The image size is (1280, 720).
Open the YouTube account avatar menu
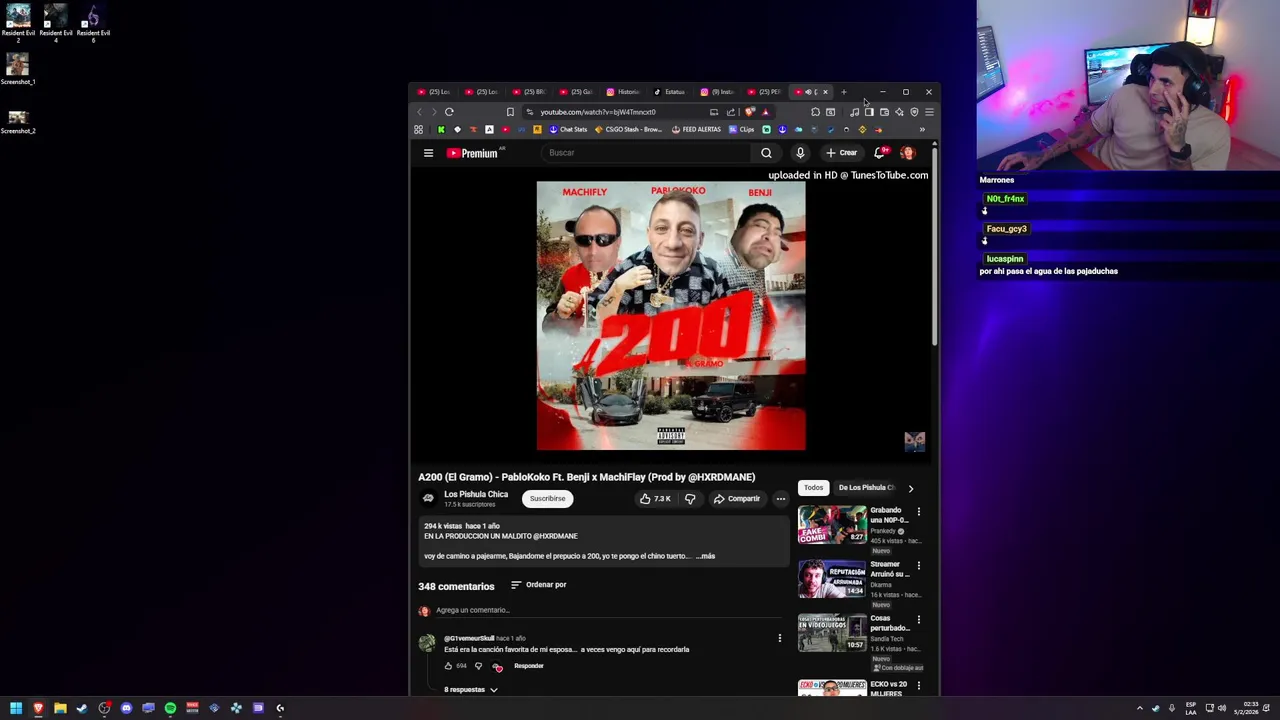(908, 153)
